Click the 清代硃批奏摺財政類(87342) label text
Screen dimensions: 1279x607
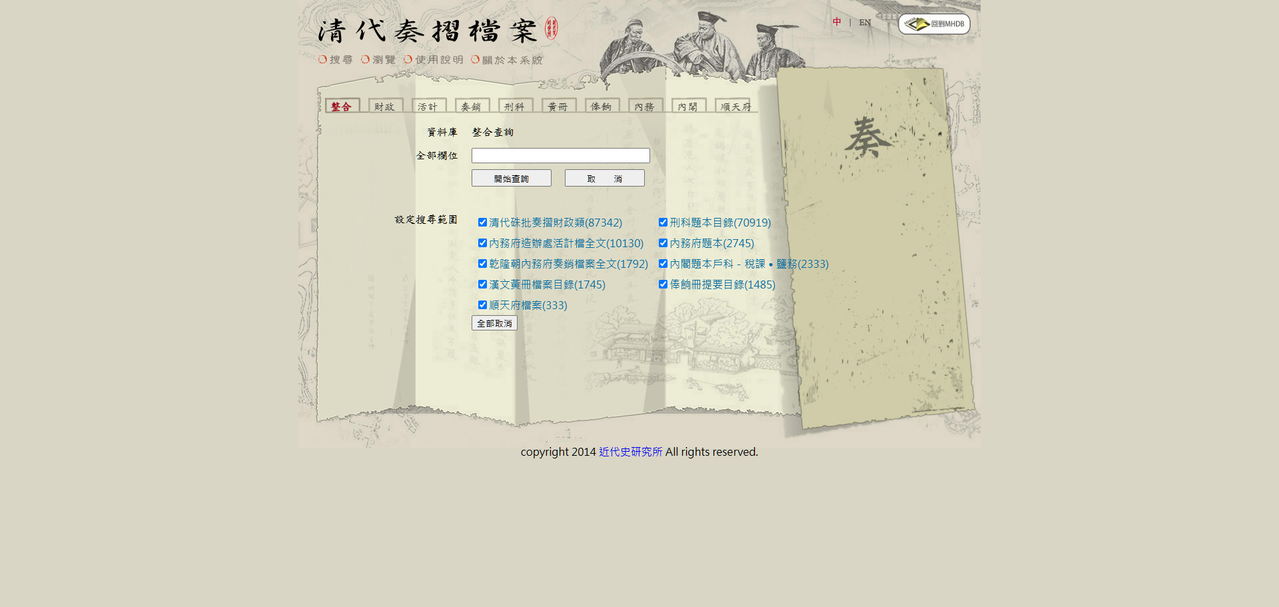pyautogui.click(x=555, y=223)
